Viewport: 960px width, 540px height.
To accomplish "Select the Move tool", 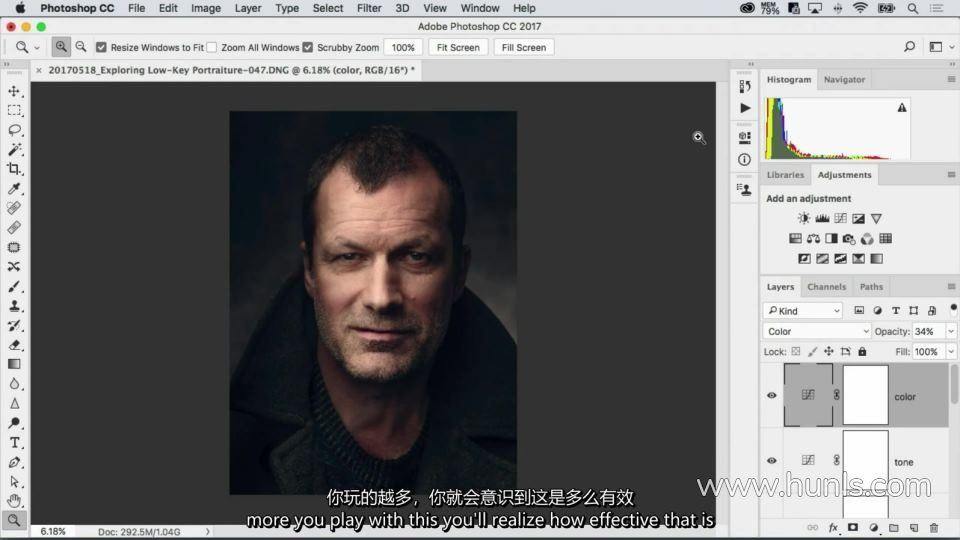I will [14, 91].
